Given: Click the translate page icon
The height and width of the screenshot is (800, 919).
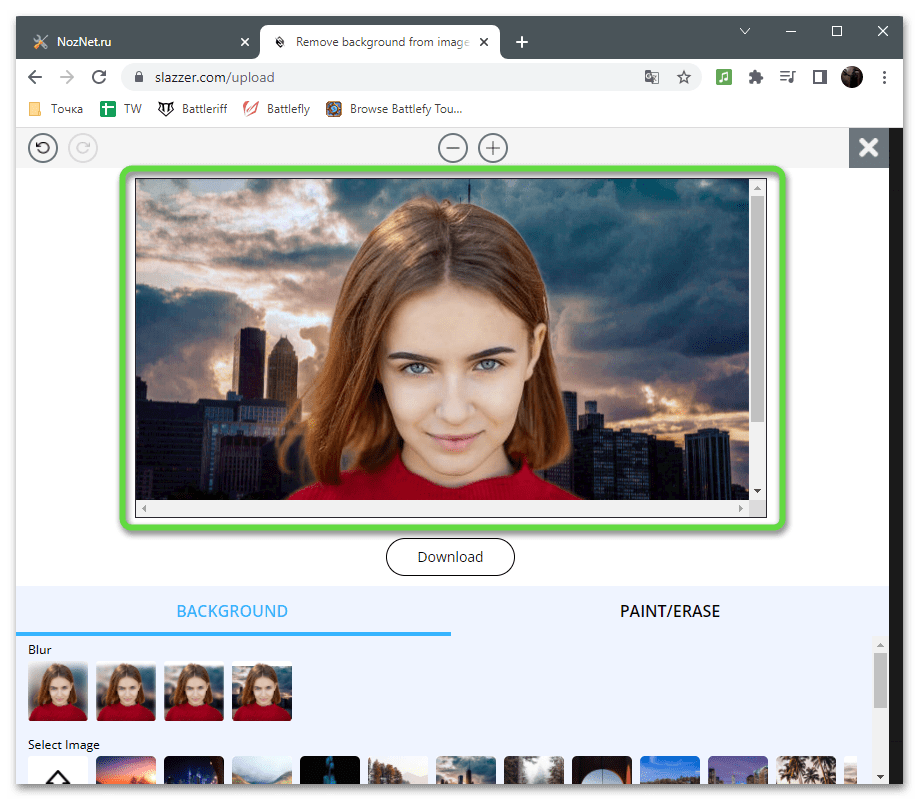Looking at the screenshot, I should tap(652, 77).
